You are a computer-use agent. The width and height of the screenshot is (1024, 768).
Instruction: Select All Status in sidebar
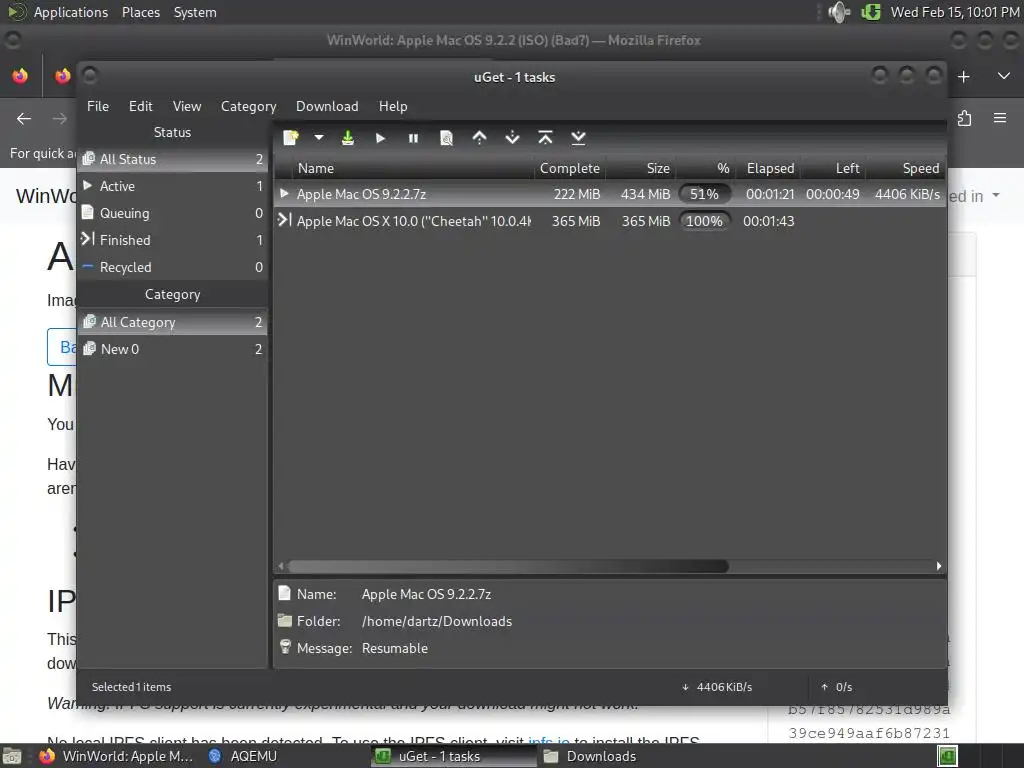173,159
